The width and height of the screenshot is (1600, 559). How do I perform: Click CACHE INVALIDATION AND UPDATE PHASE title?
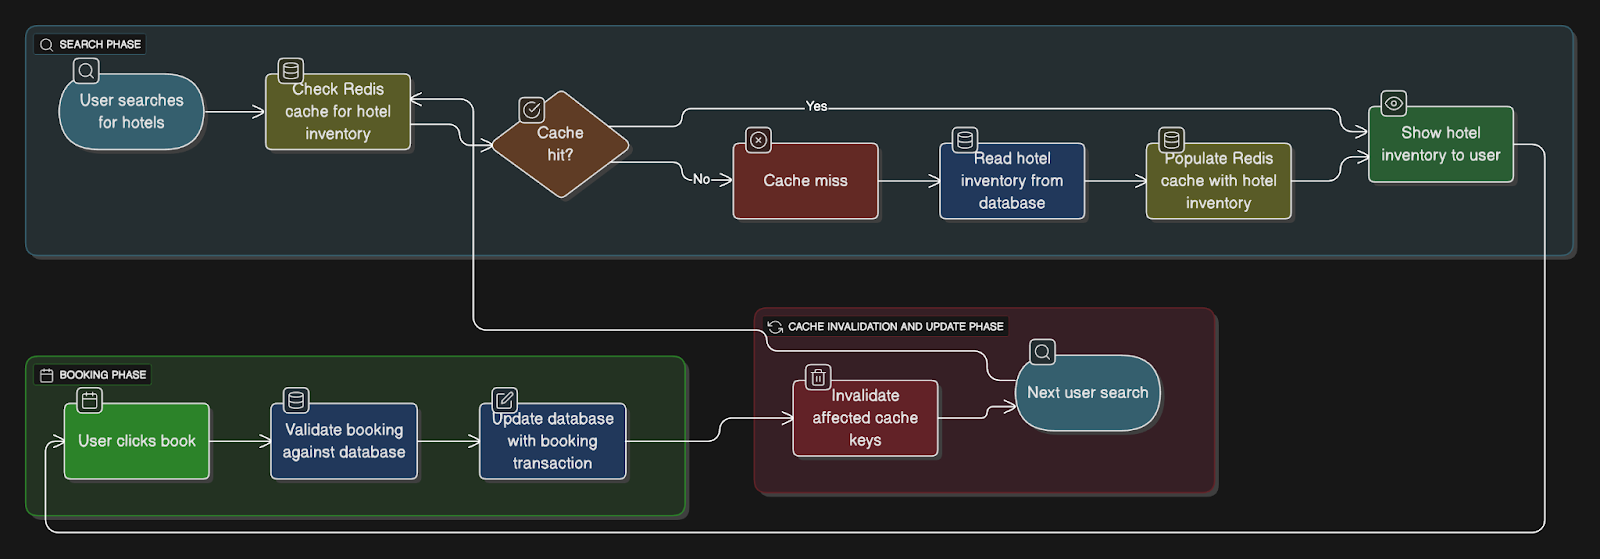896,327
